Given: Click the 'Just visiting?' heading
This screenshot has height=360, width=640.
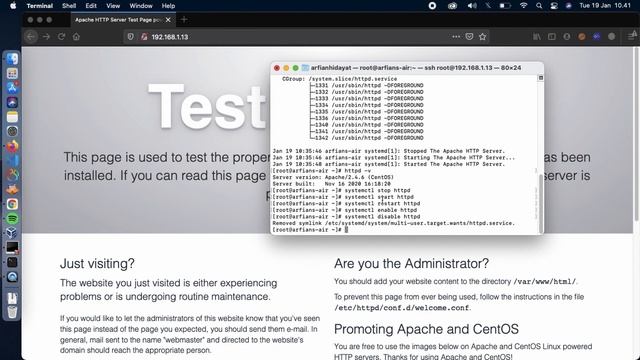Looking at the screenshot, I should [97, 264].
